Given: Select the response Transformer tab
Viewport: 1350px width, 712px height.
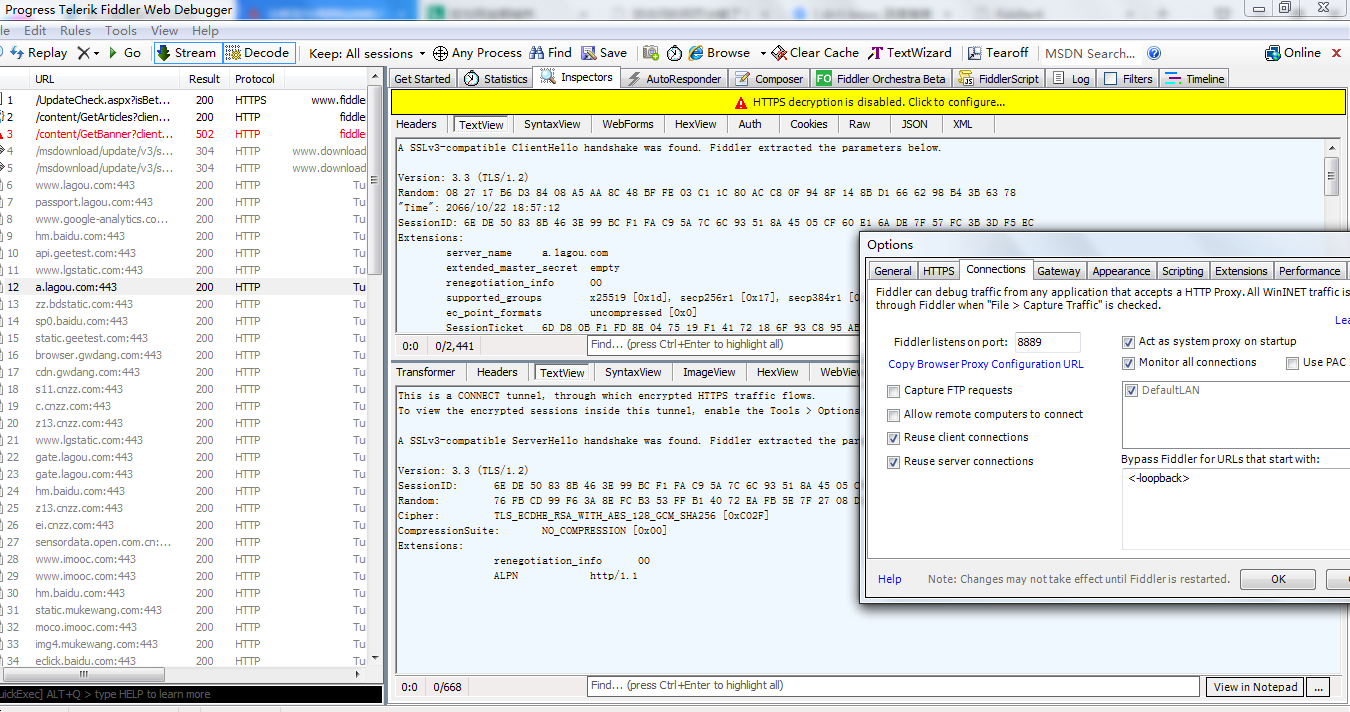Looking at the screenshot, I should (x=426, y=372).
